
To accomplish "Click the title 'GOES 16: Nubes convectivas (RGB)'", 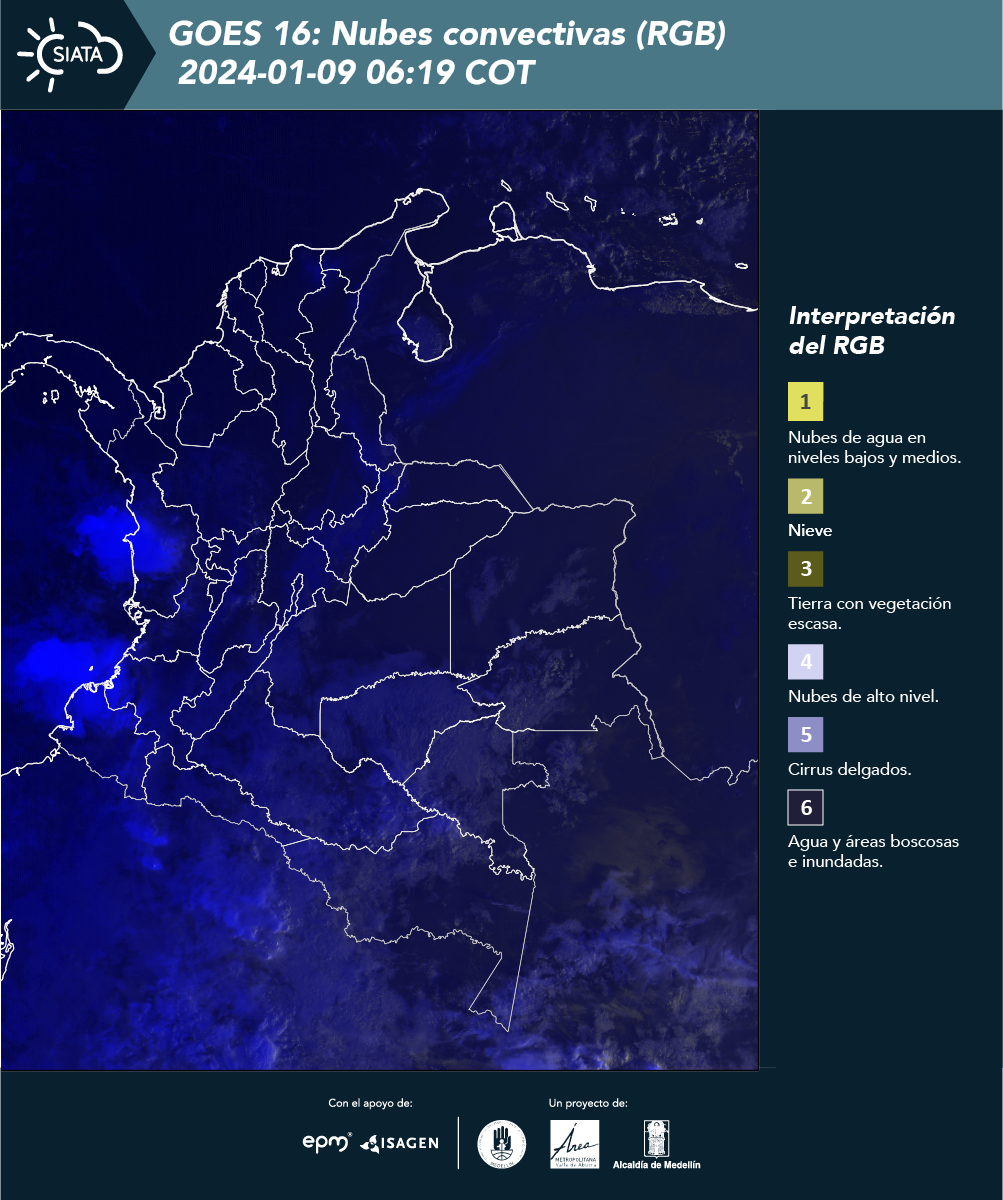I will pyautogui.click(x=447, y=34).
